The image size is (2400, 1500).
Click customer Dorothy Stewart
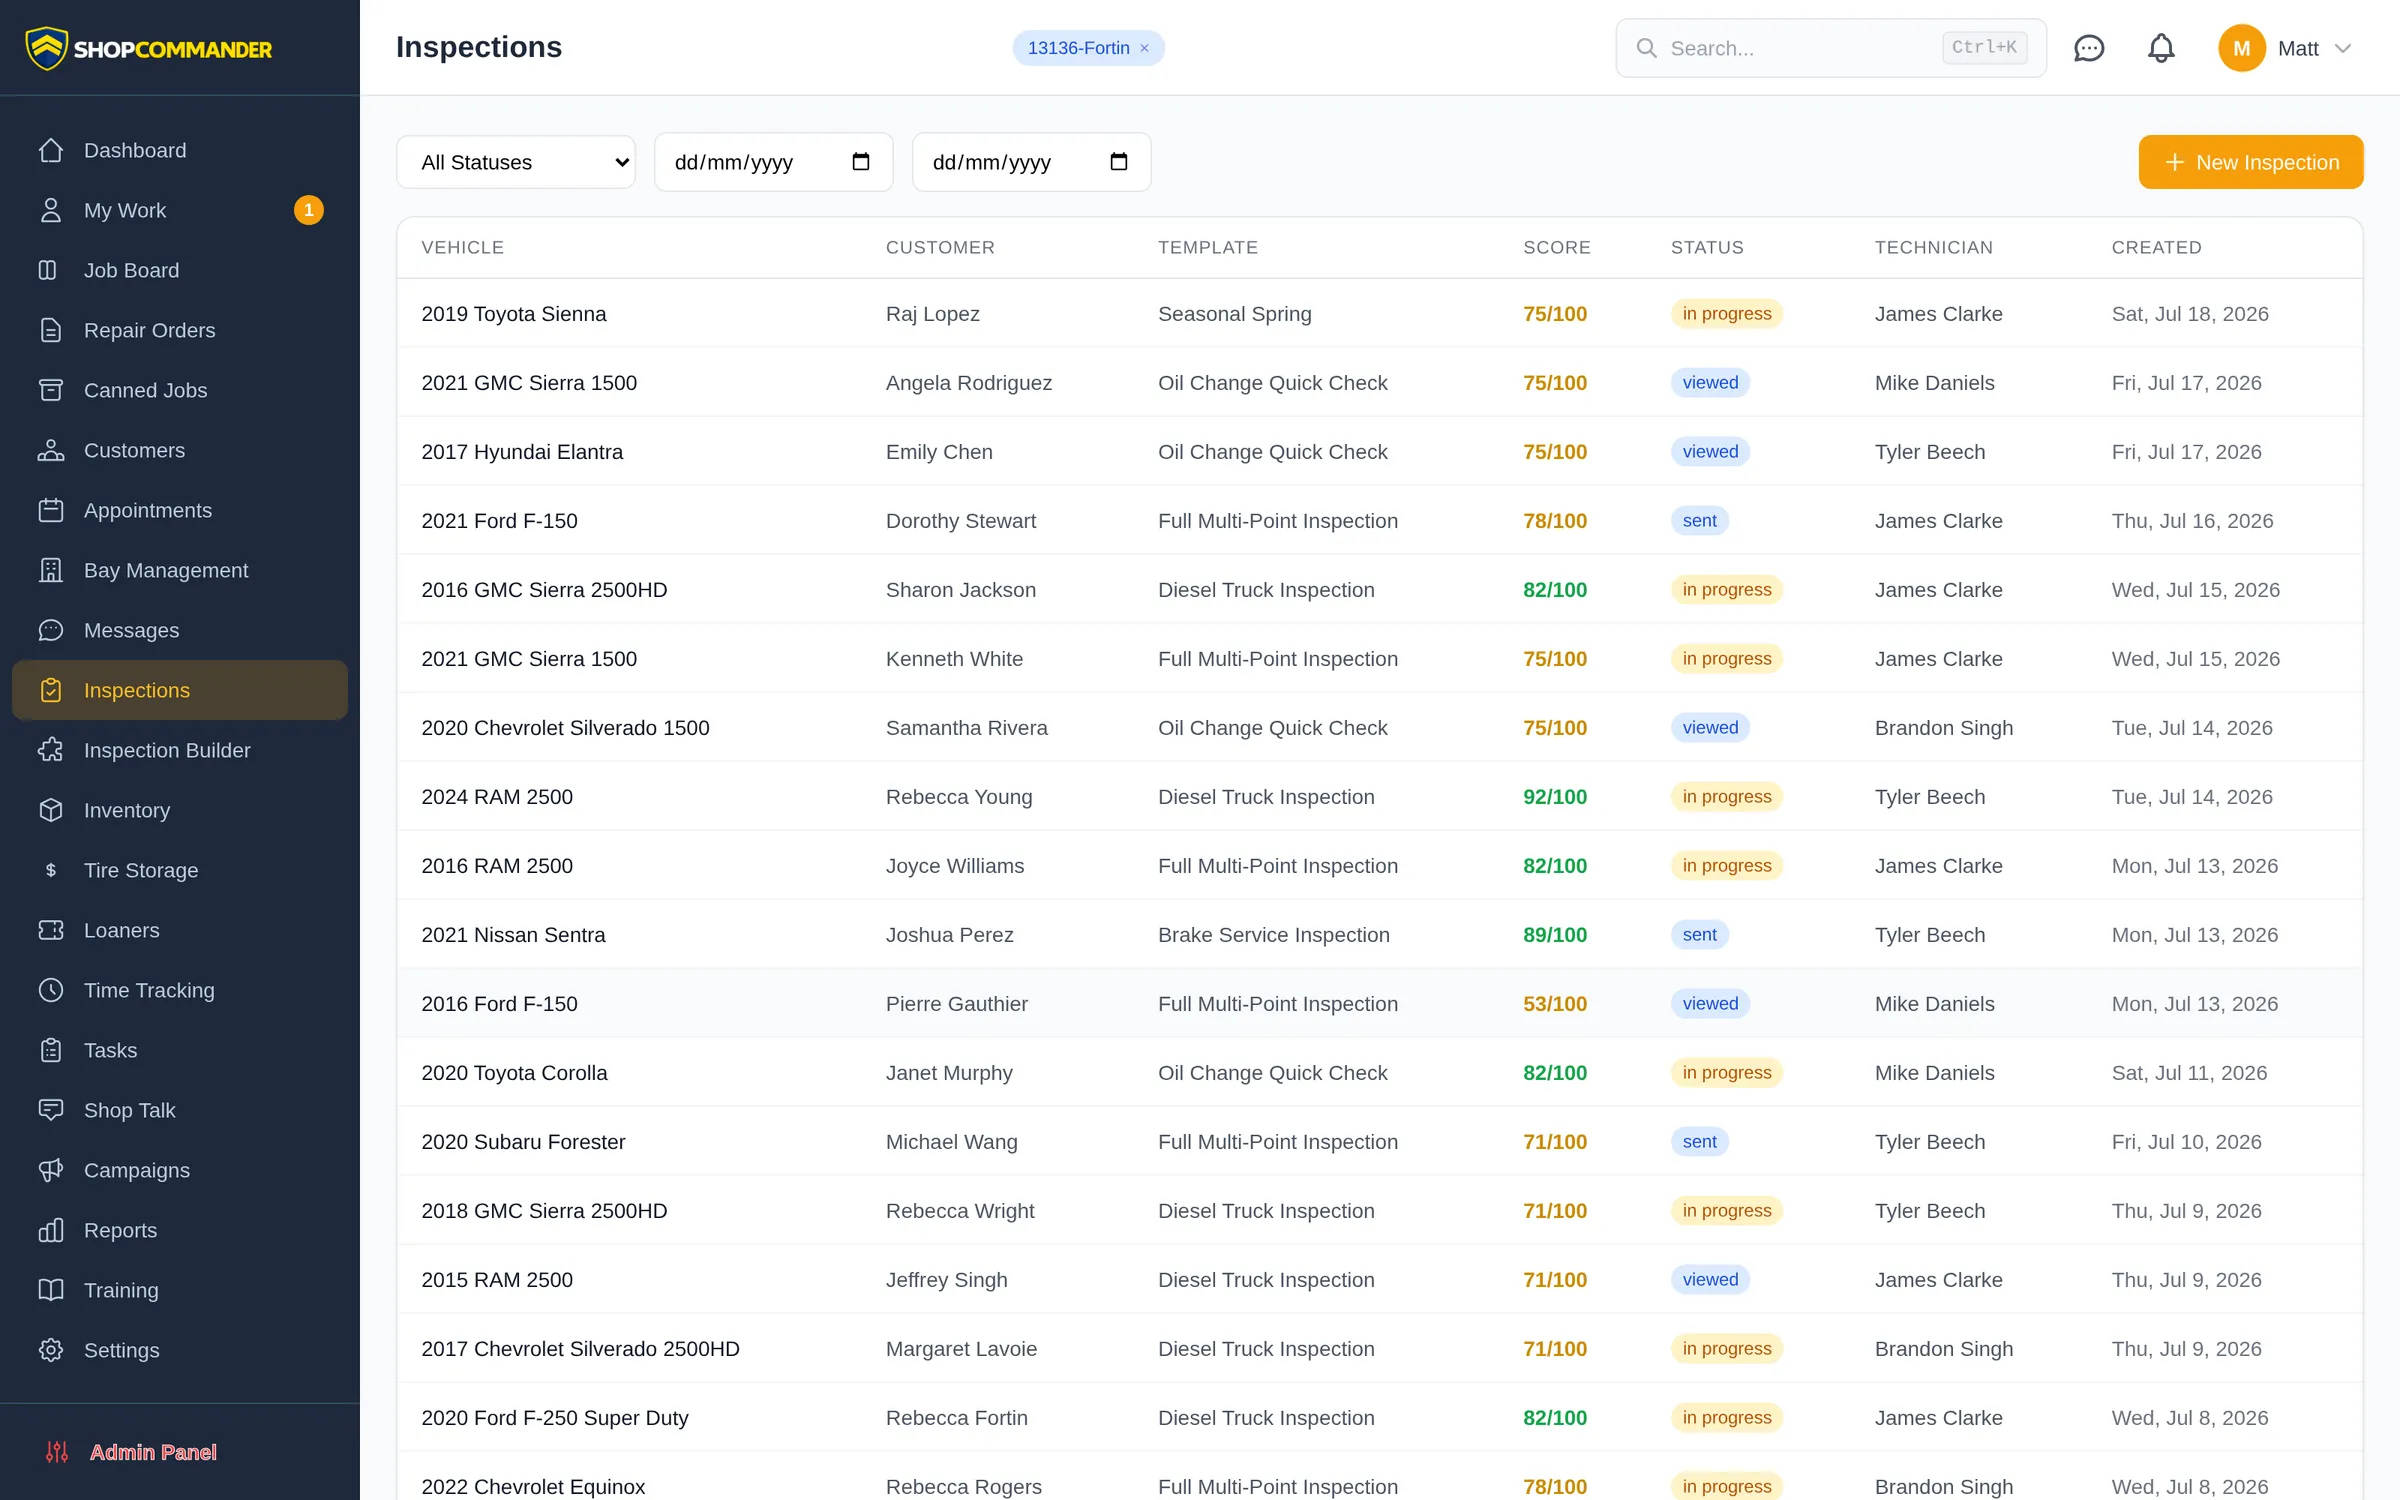pyautogui.click(x=961, y=521)
